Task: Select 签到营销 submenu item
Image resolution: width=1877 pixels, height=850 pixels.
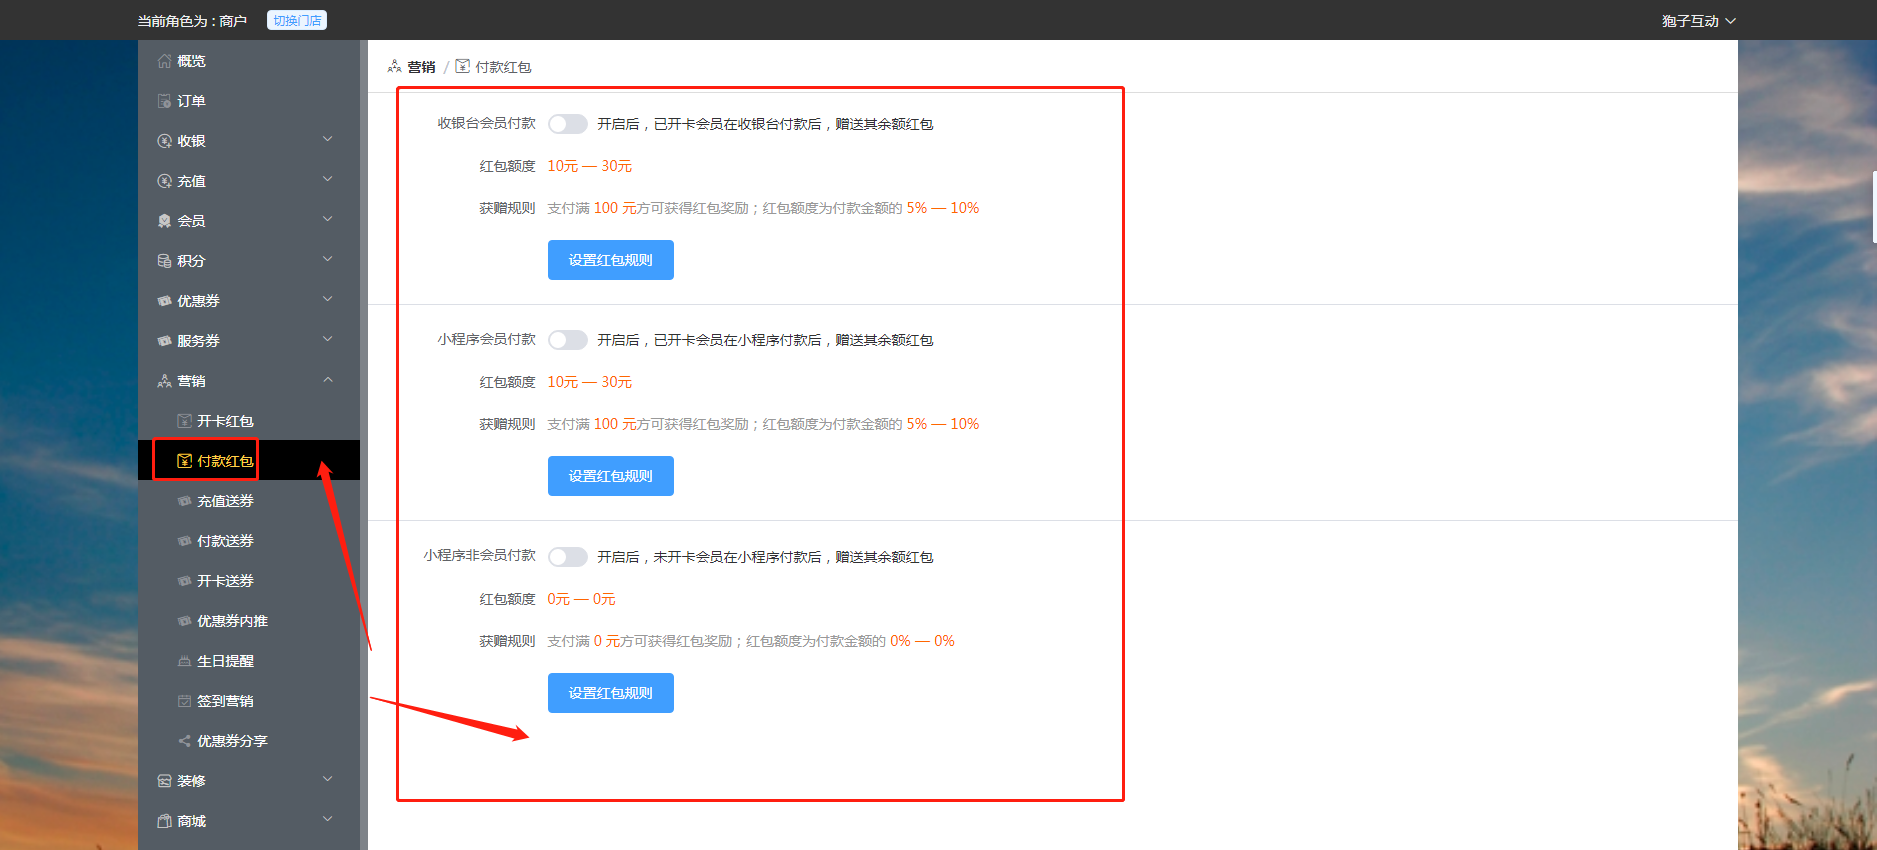Action: click(x=249, y=701)
